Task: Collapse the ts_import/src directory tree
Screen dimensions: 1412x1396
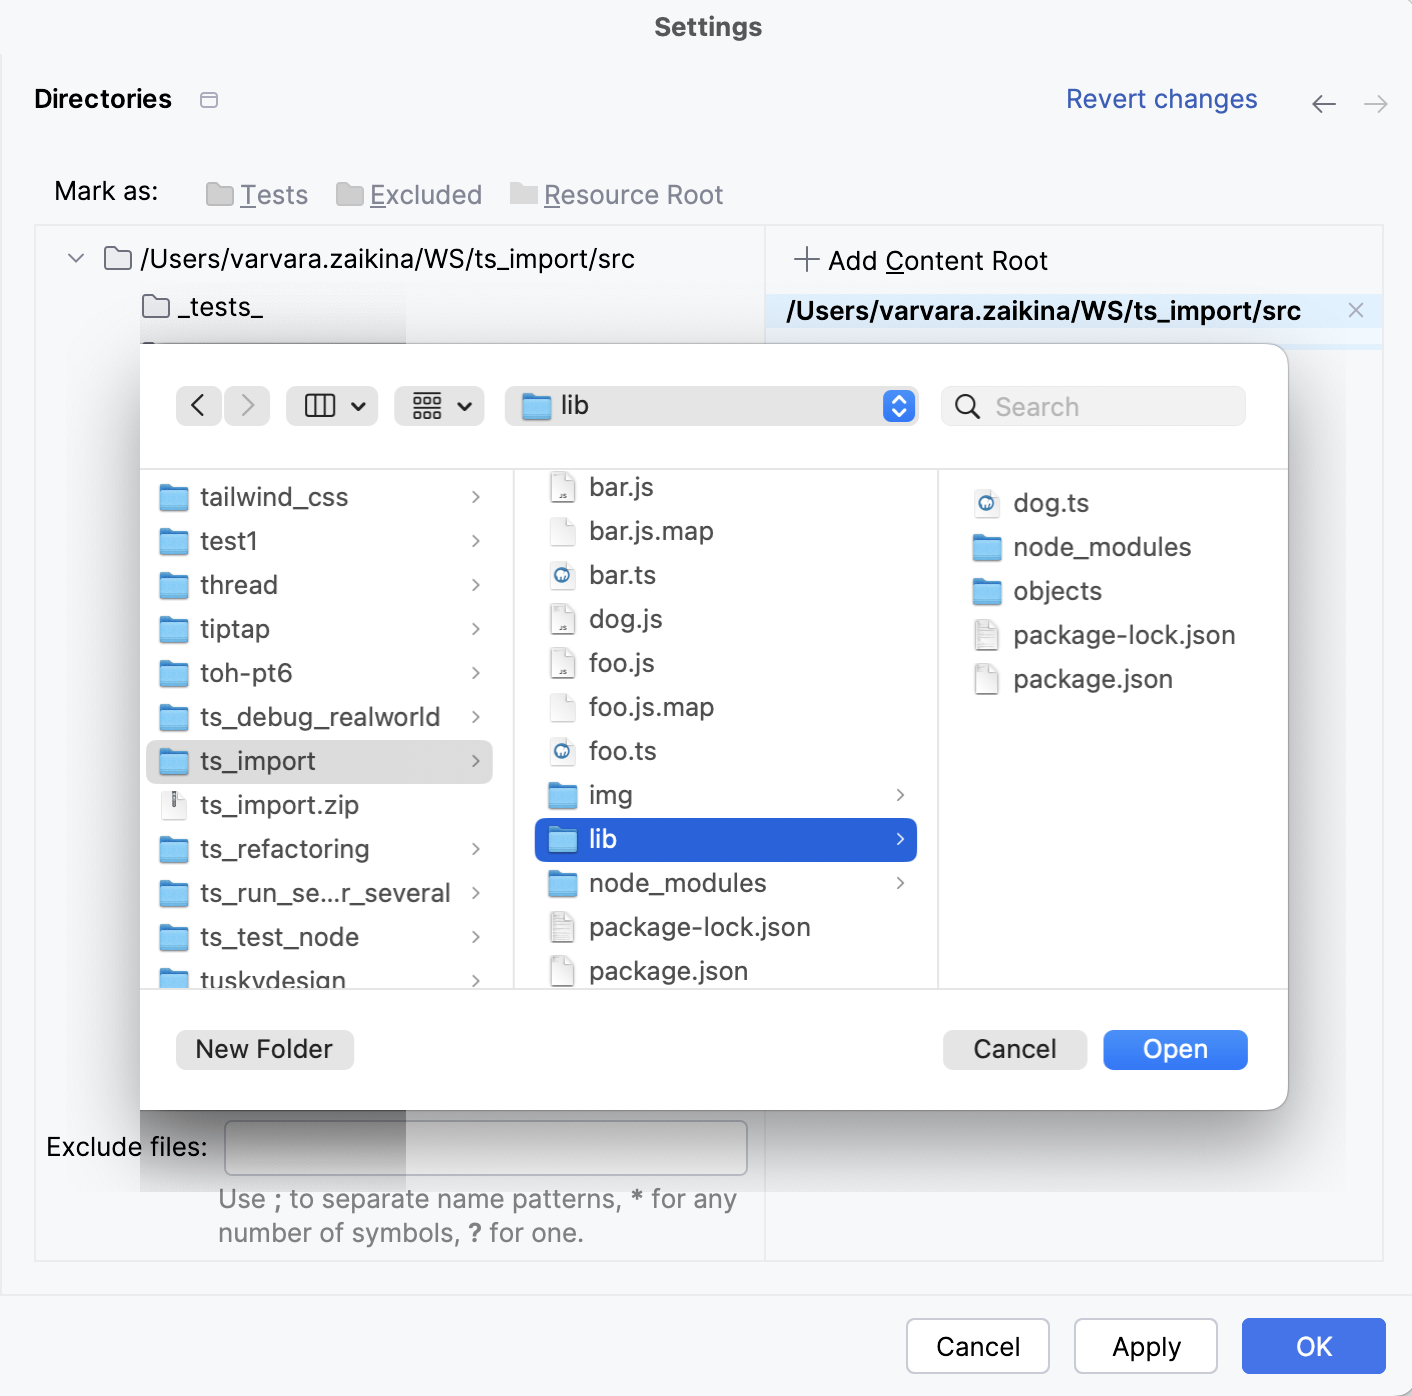Action: point(75,258)
